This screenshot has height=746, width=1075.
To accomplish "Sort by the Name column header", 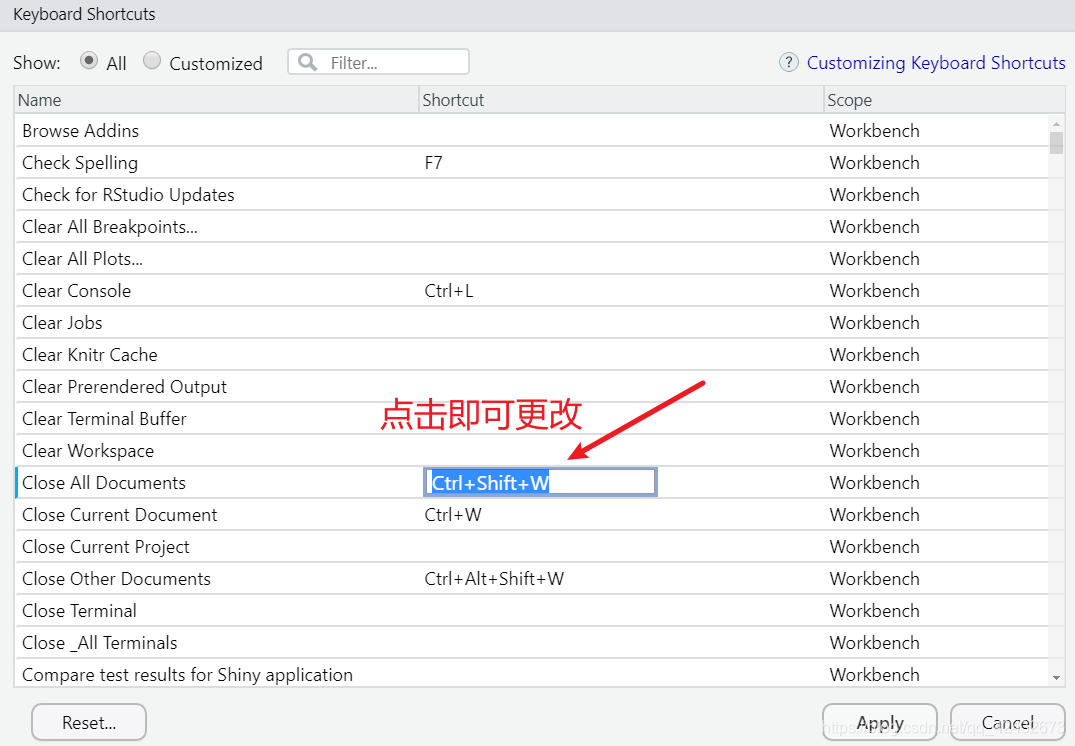I will [x=217, y=100].
